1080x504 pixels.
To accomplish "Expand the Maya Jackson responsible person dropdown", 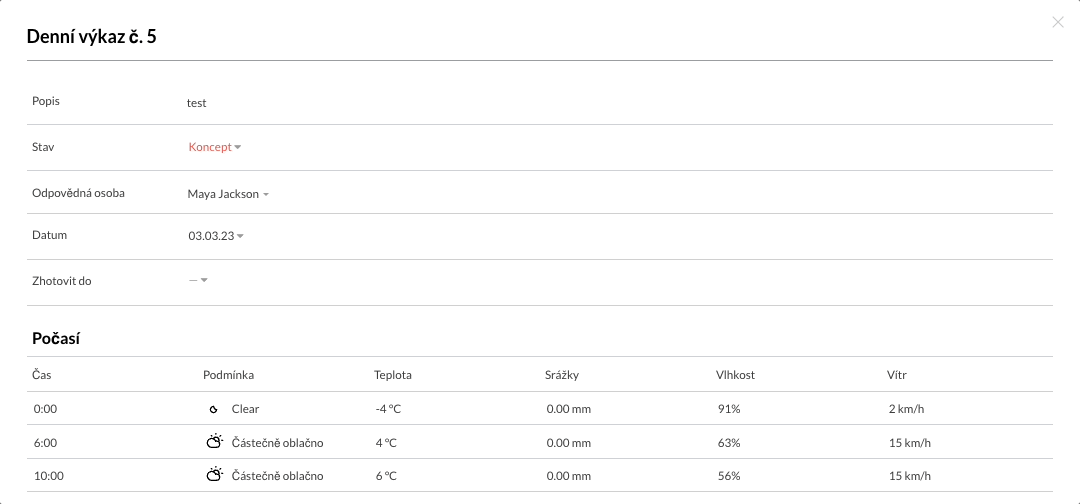I will point(228,194).
